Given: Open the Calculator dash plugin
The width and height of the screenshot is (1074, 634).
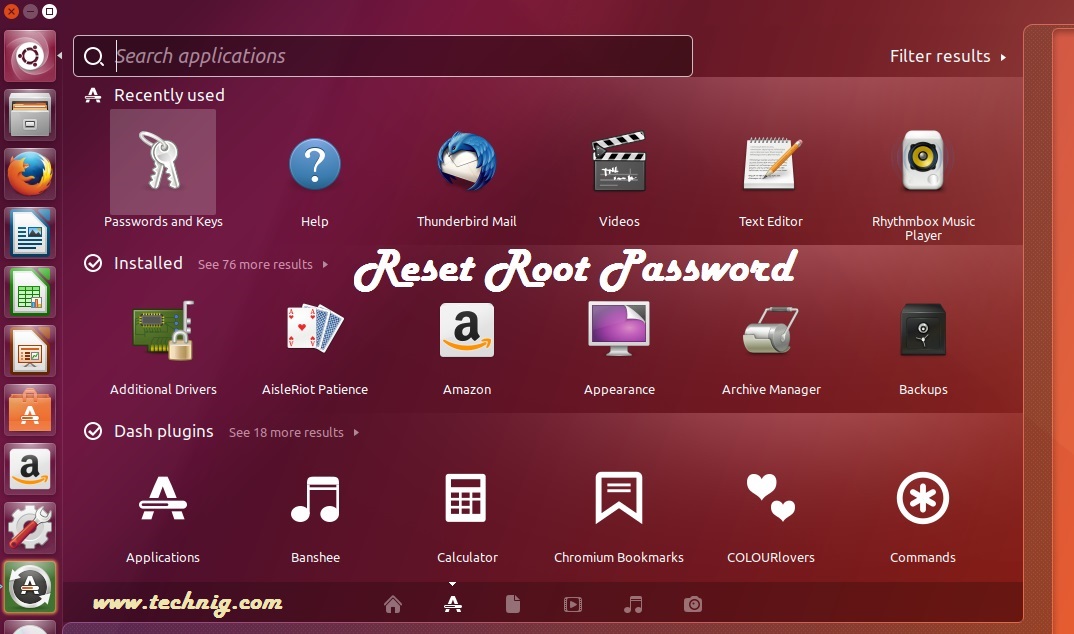Looking at the screenshot, I should click(x=466, y=497).
